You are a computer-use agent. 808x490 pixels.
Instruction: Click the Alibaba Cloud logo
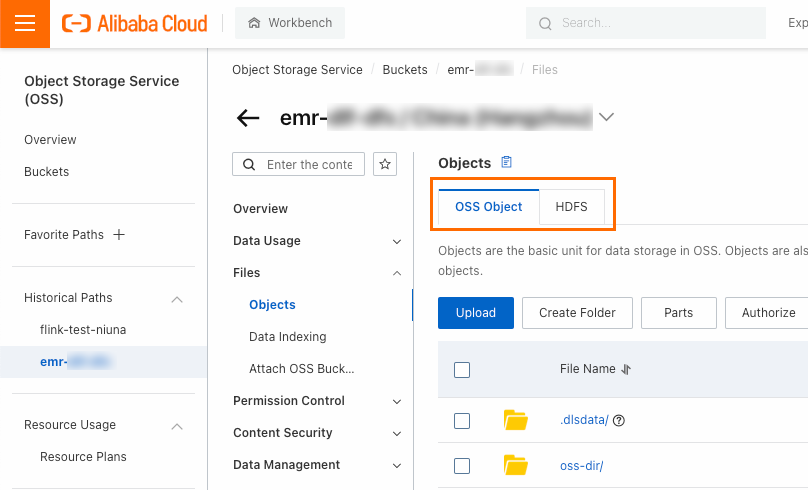pos(135,23)
